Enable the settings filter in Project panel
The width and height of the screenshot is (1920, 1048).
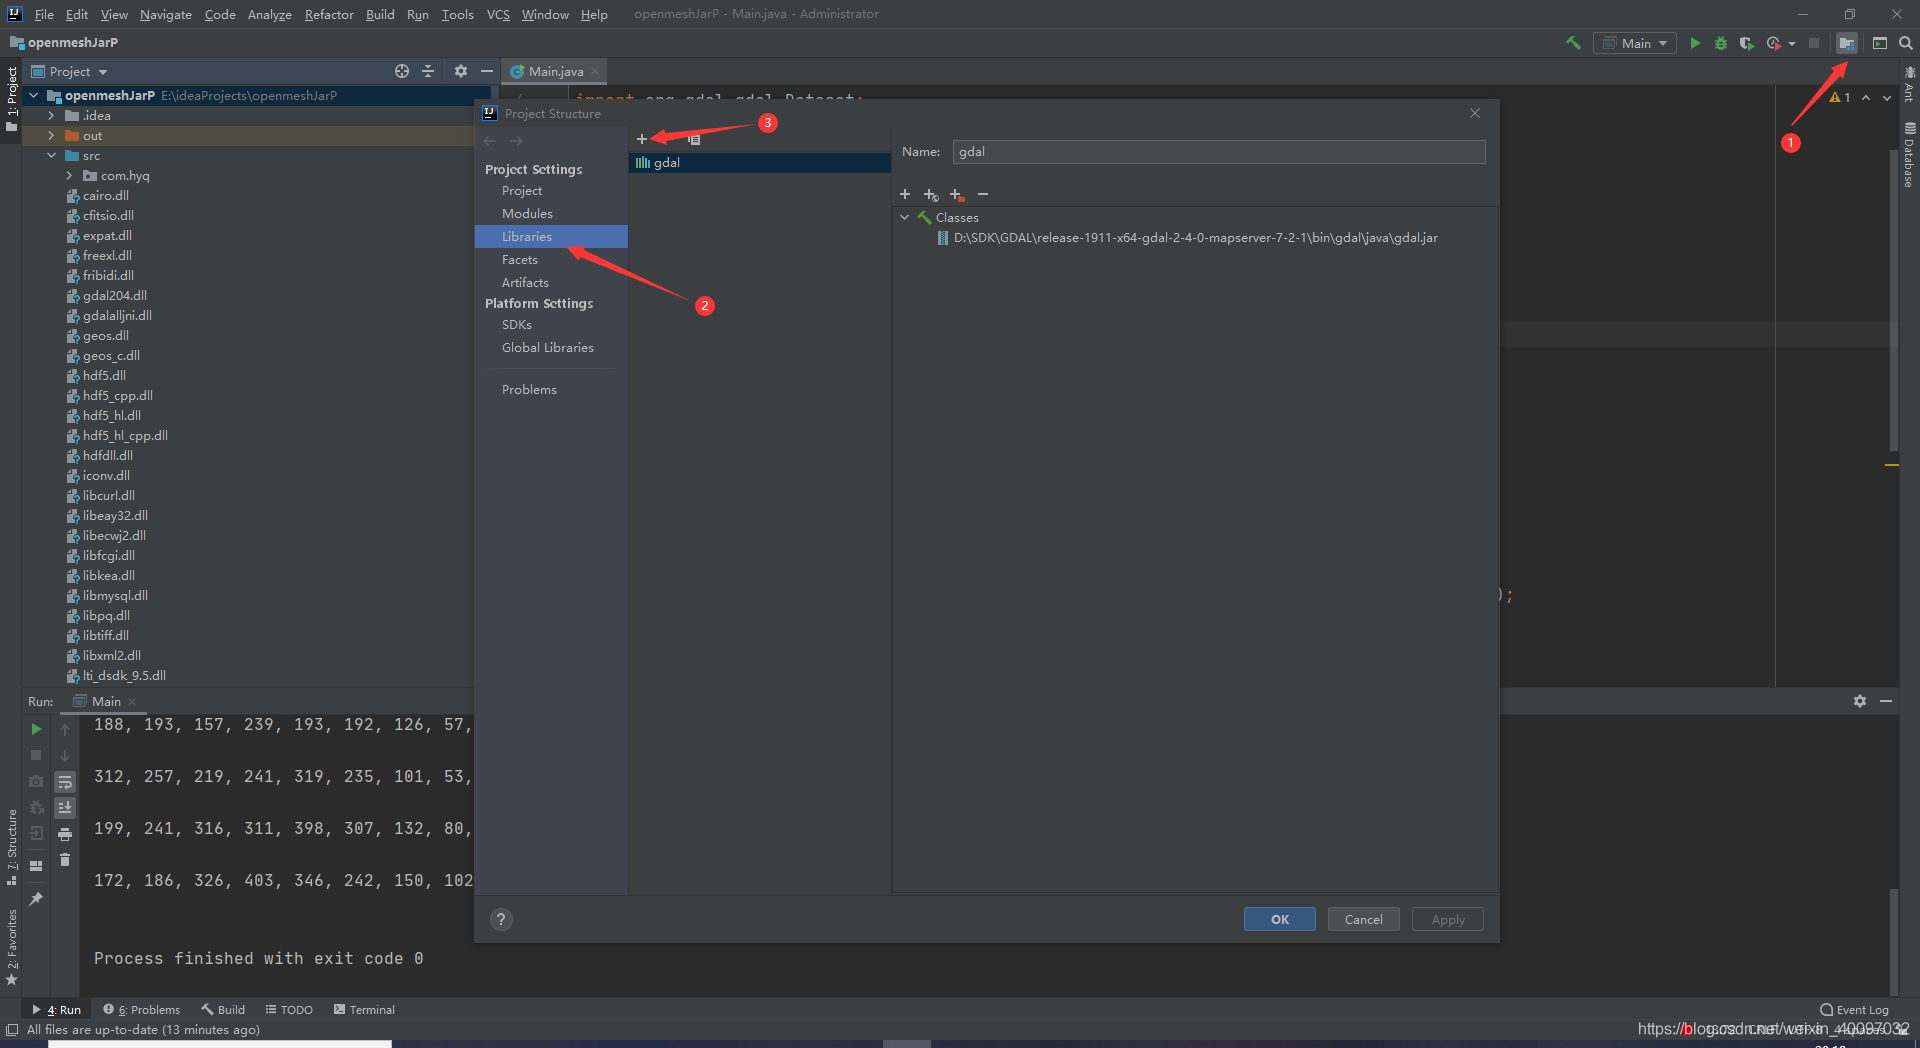pyautogui.click(x=460, y=71)
